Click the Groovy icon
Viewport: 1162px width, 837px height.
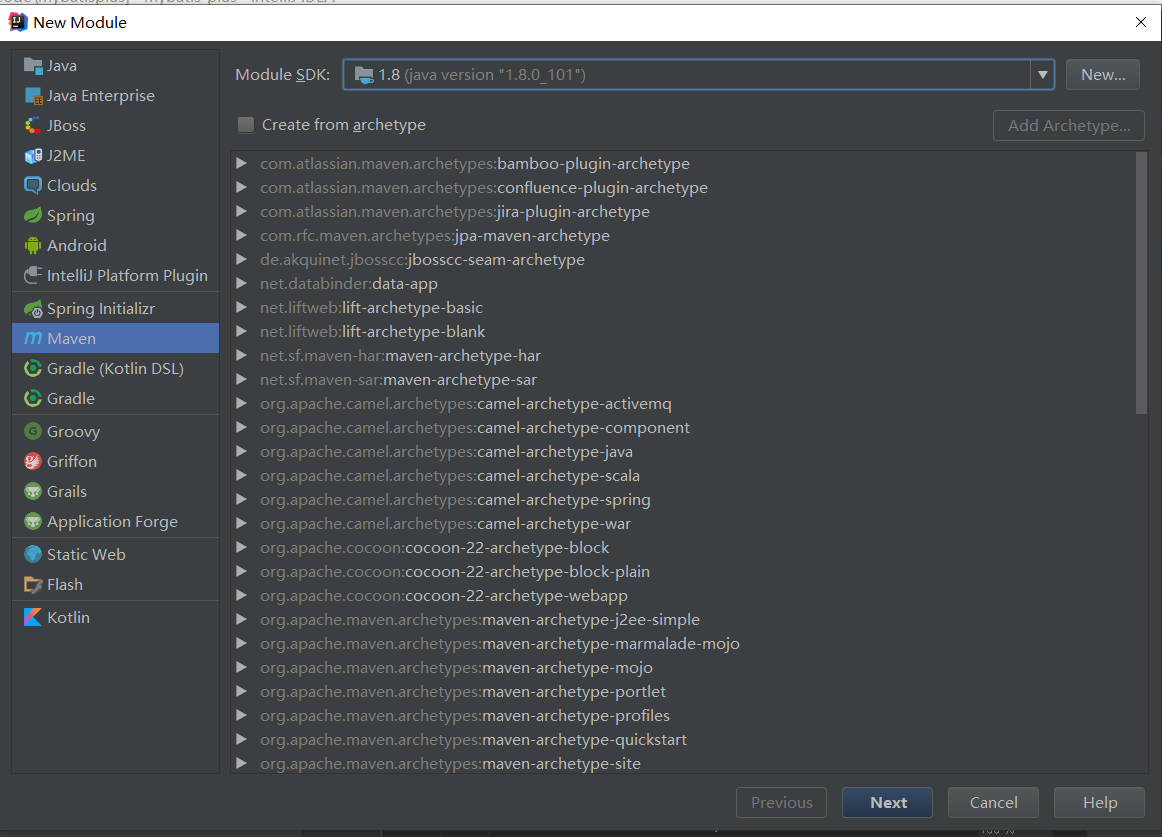pos(33,431)
